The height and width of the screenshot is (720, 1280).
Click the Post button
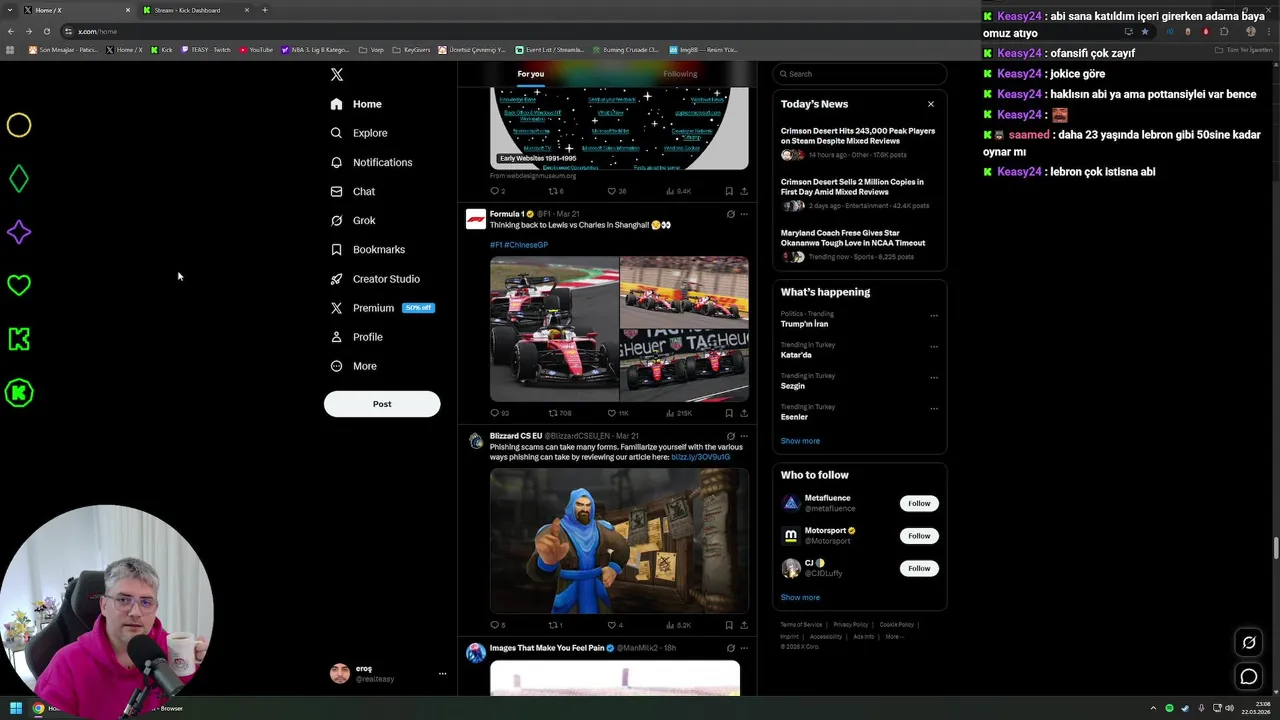[x=382, y=404]
